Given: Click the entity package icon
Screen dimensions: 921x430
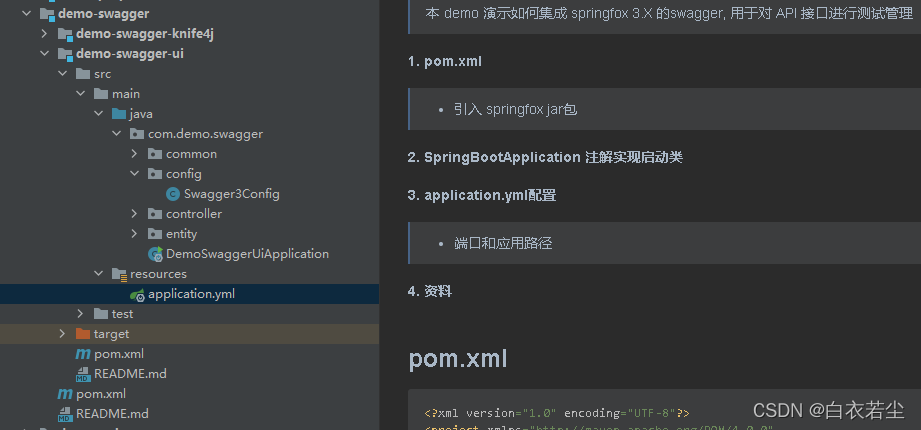Looking at the screenshot, I should (155, 233).
